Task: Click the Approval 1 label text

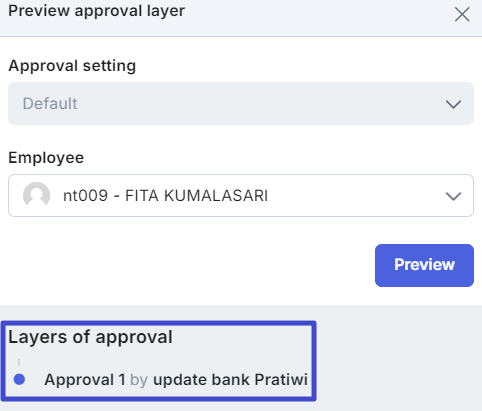Action: 85,380
